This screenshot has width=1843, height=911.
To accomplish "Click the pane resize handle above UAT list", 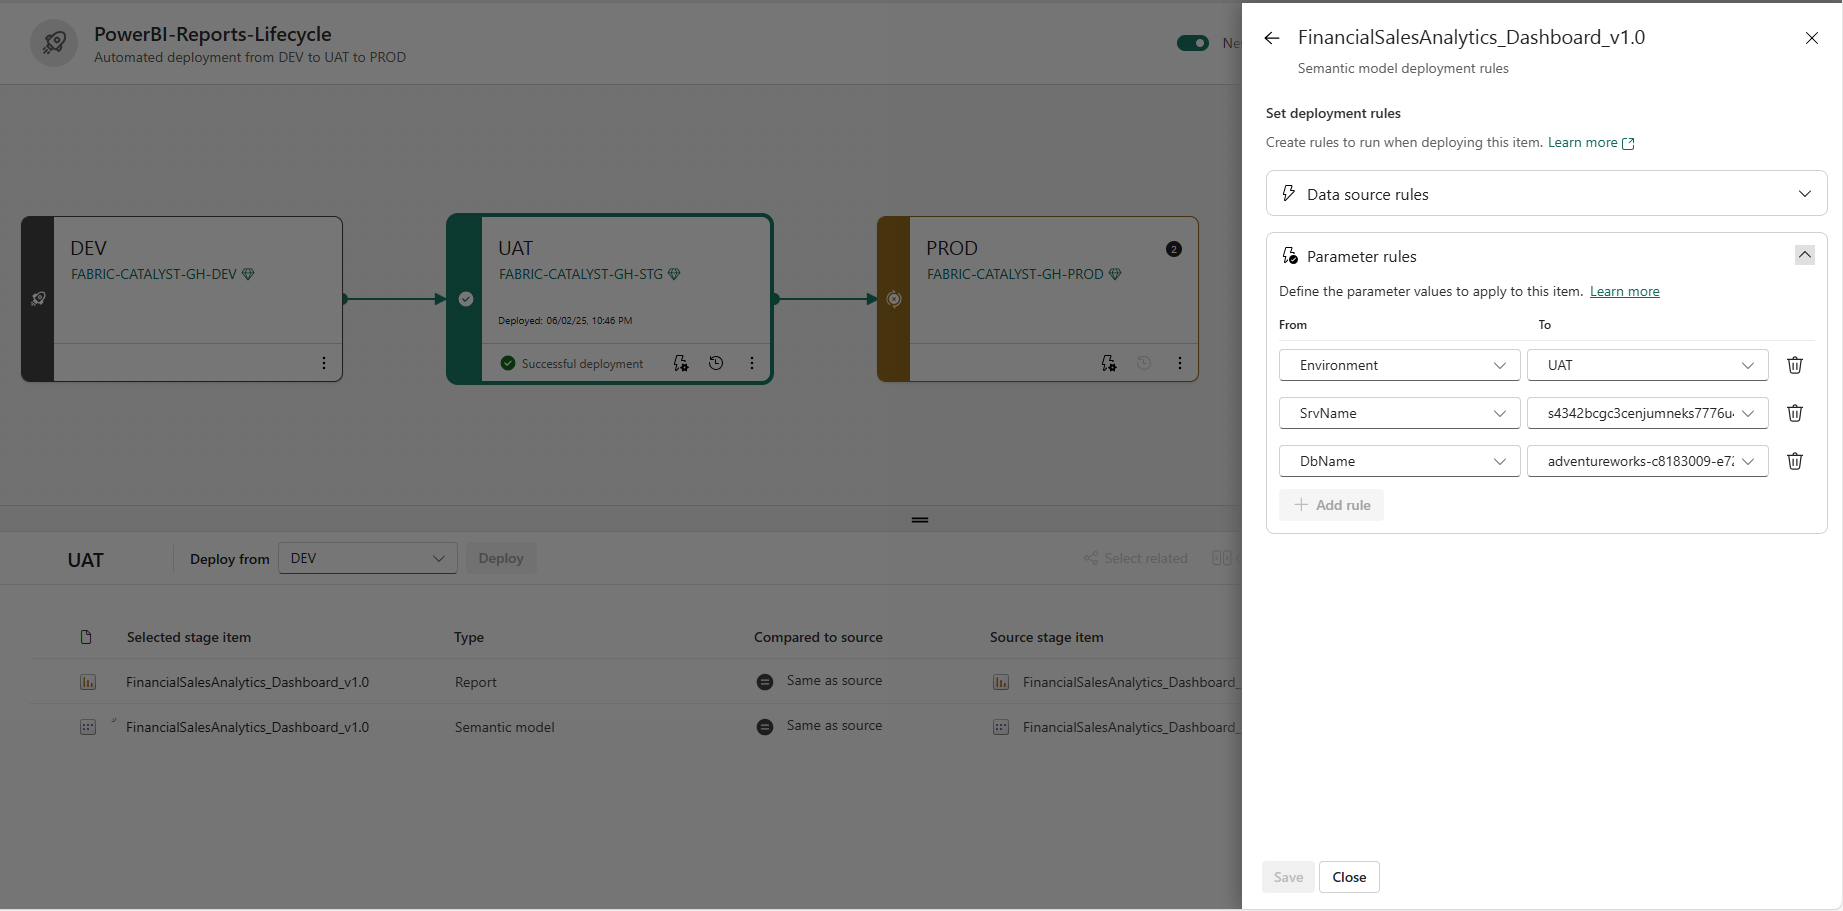I will 920,519.
